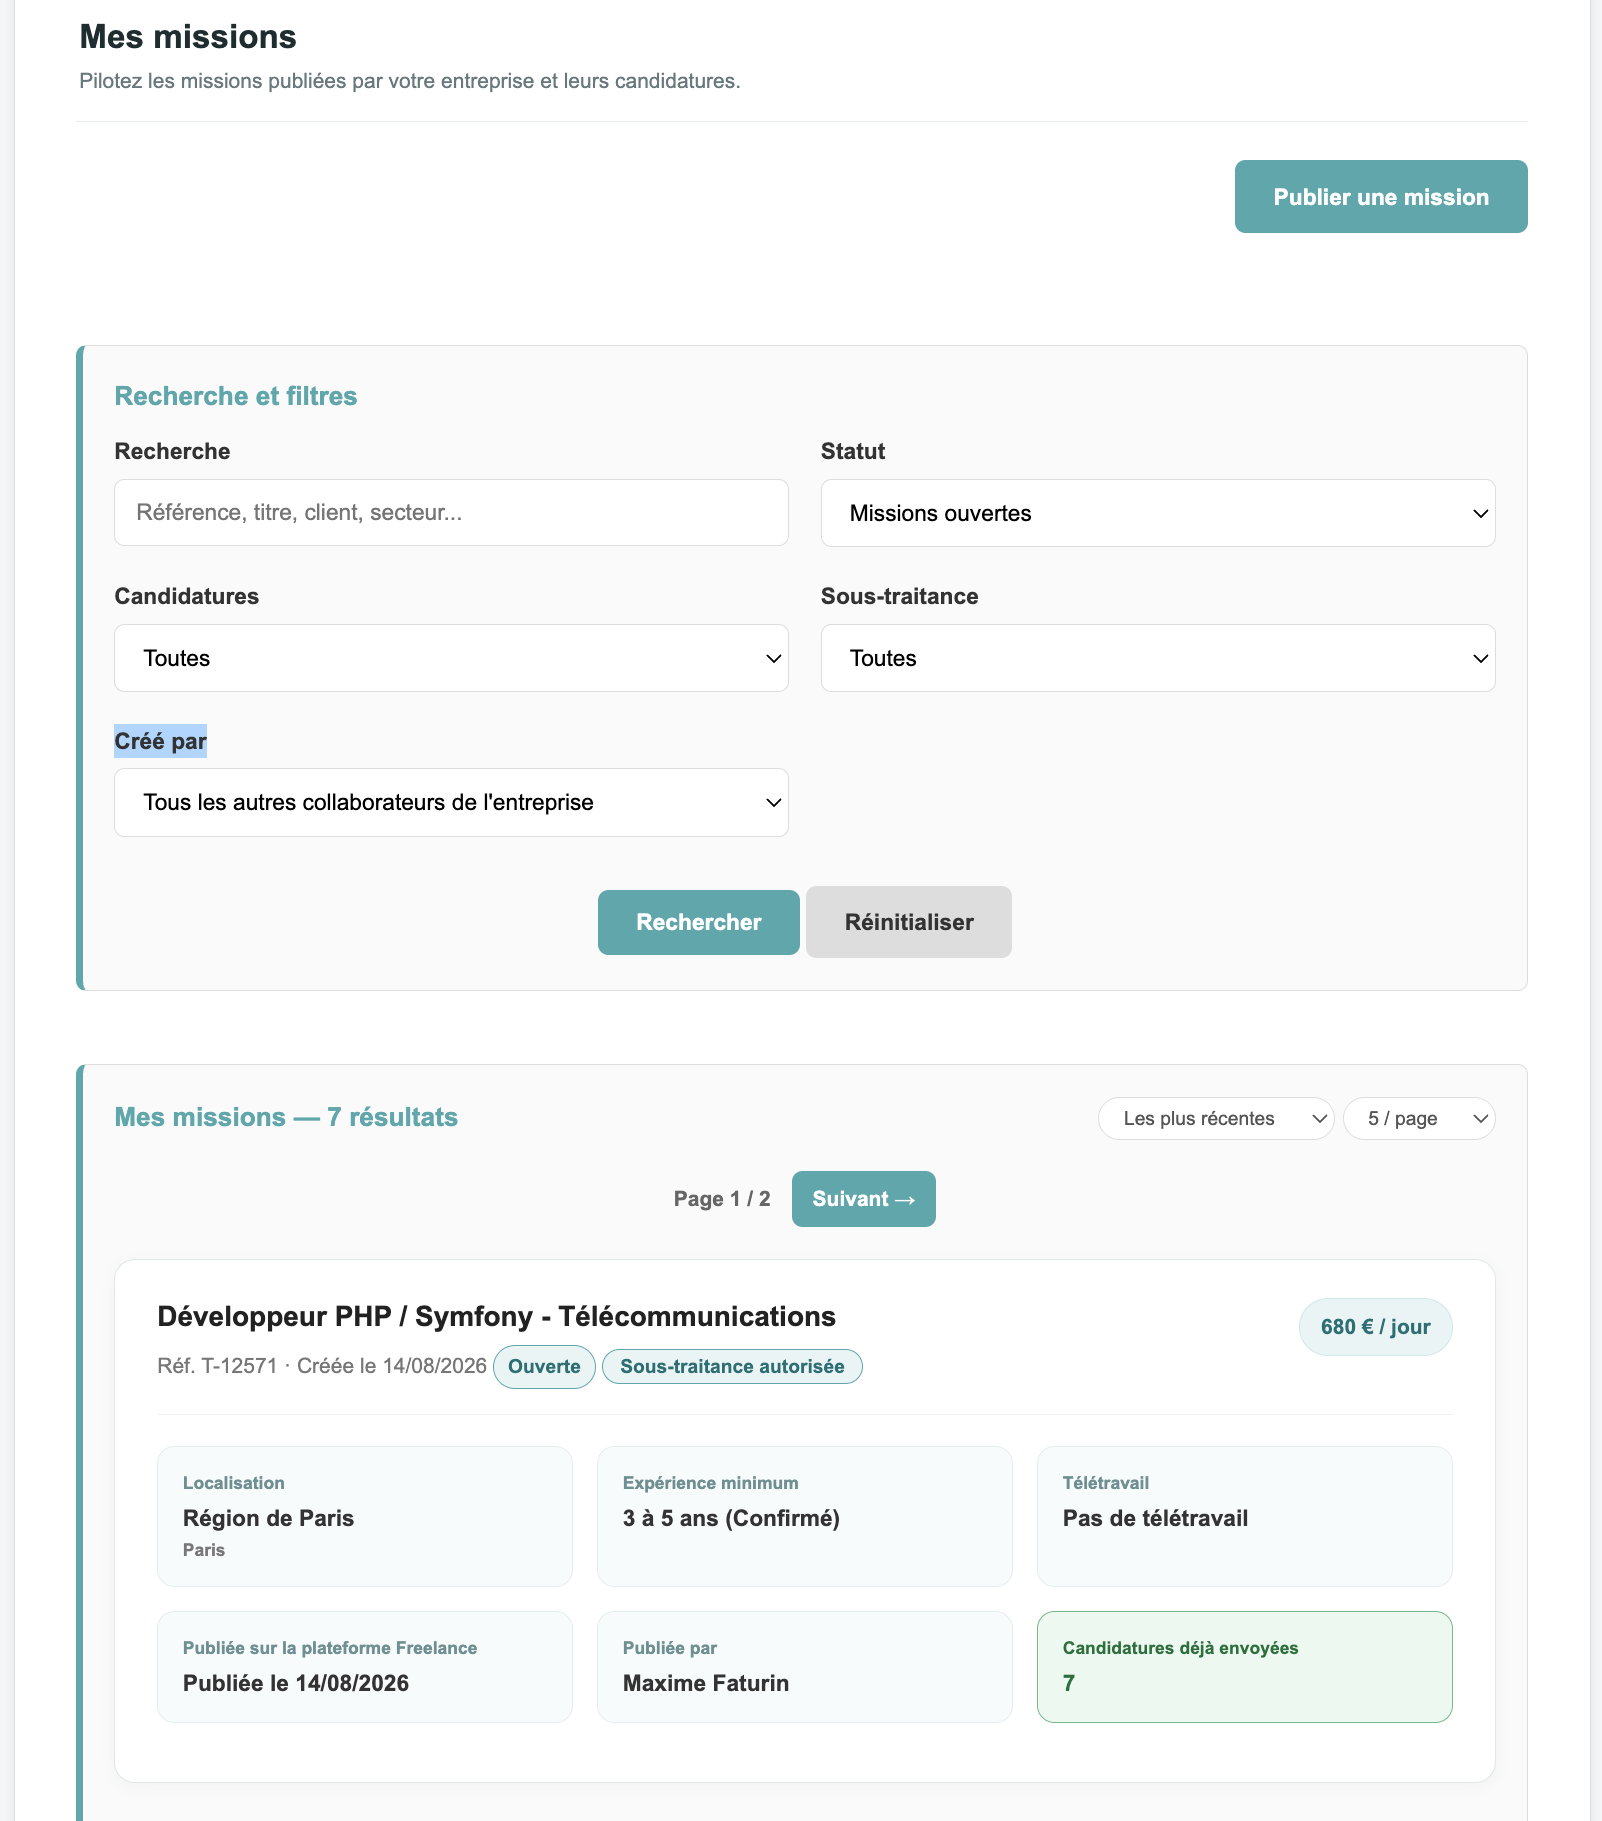This screenshot has width=1602, height=1821.
Task: Click the Recherche et filtres heading
Action: click(x=236, y=396)
